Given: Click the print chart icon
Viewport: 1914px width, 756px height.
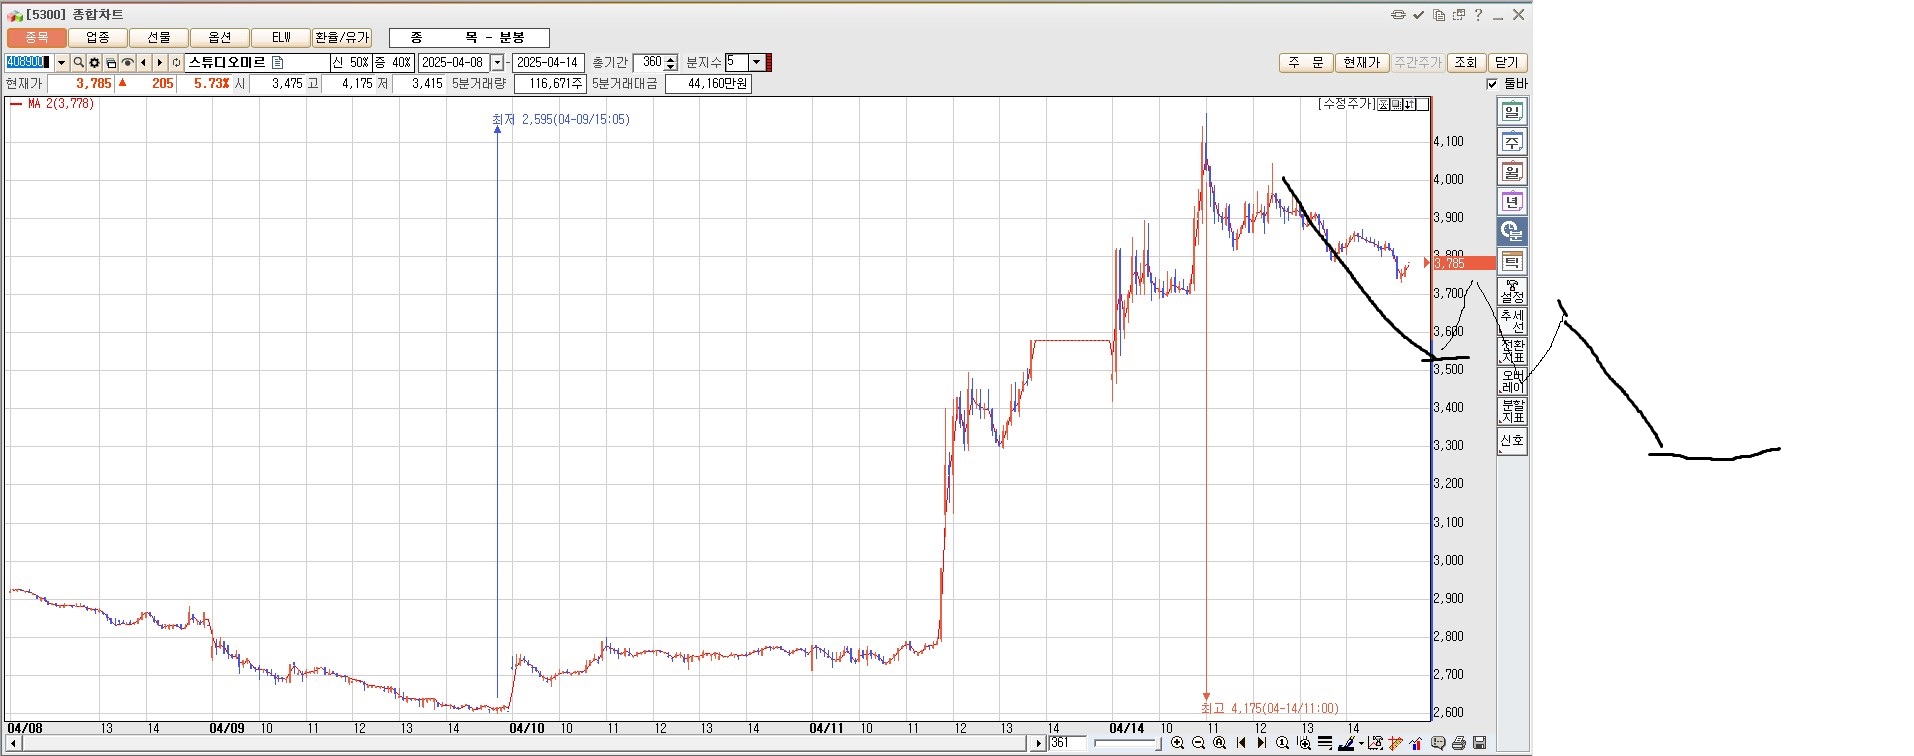Looking at the screenshot, I should coord(1459,743).
